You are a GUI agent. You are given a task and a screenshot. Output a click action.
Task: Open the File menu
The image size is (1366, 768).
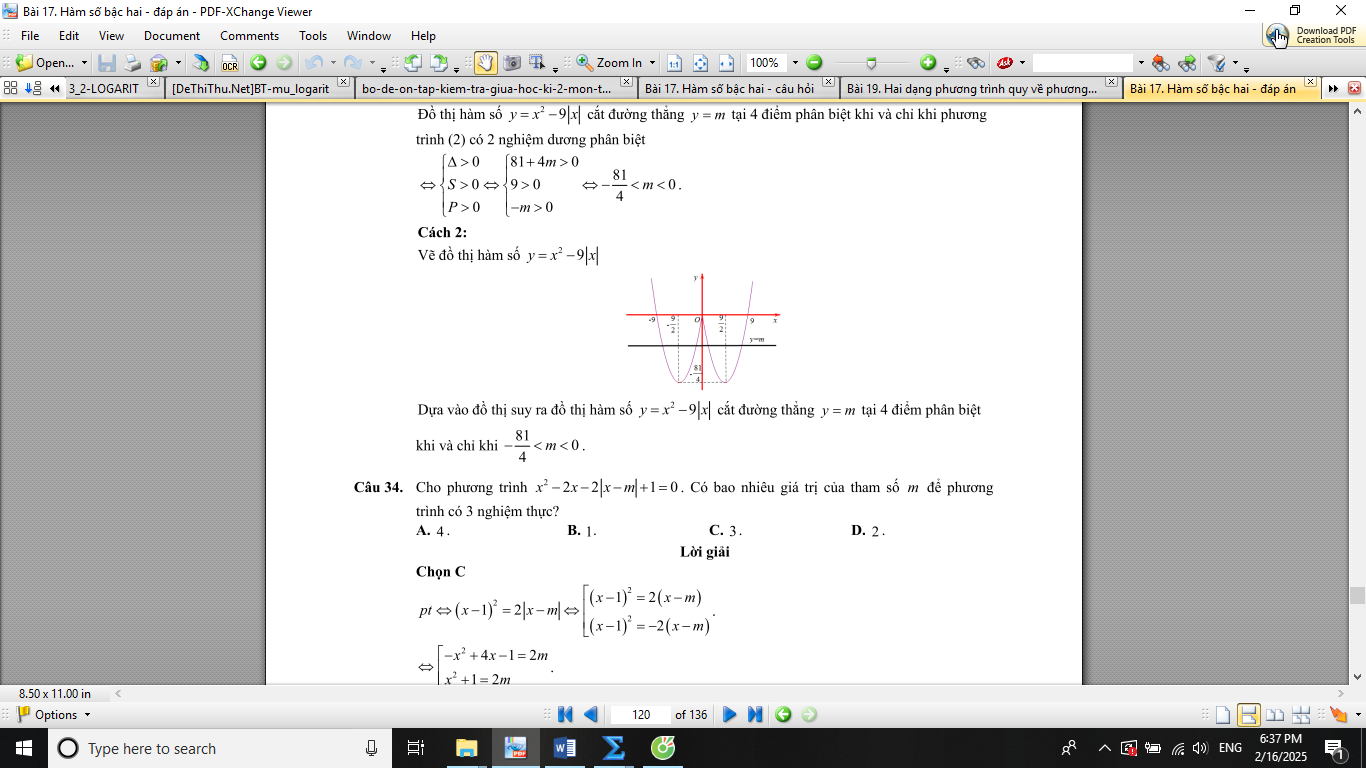pos(30,36)
